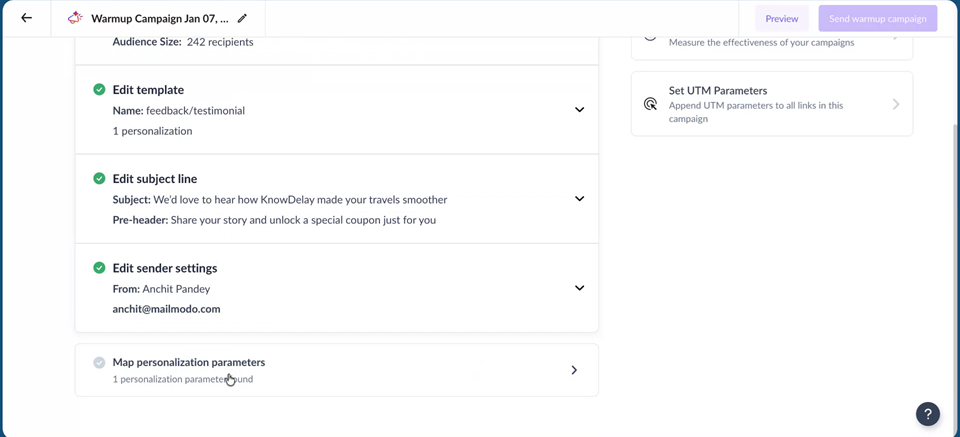Click the Warmup Campaign Jan 07 title
Viewport: 960px width, 437px height.
tap(160, 18)
